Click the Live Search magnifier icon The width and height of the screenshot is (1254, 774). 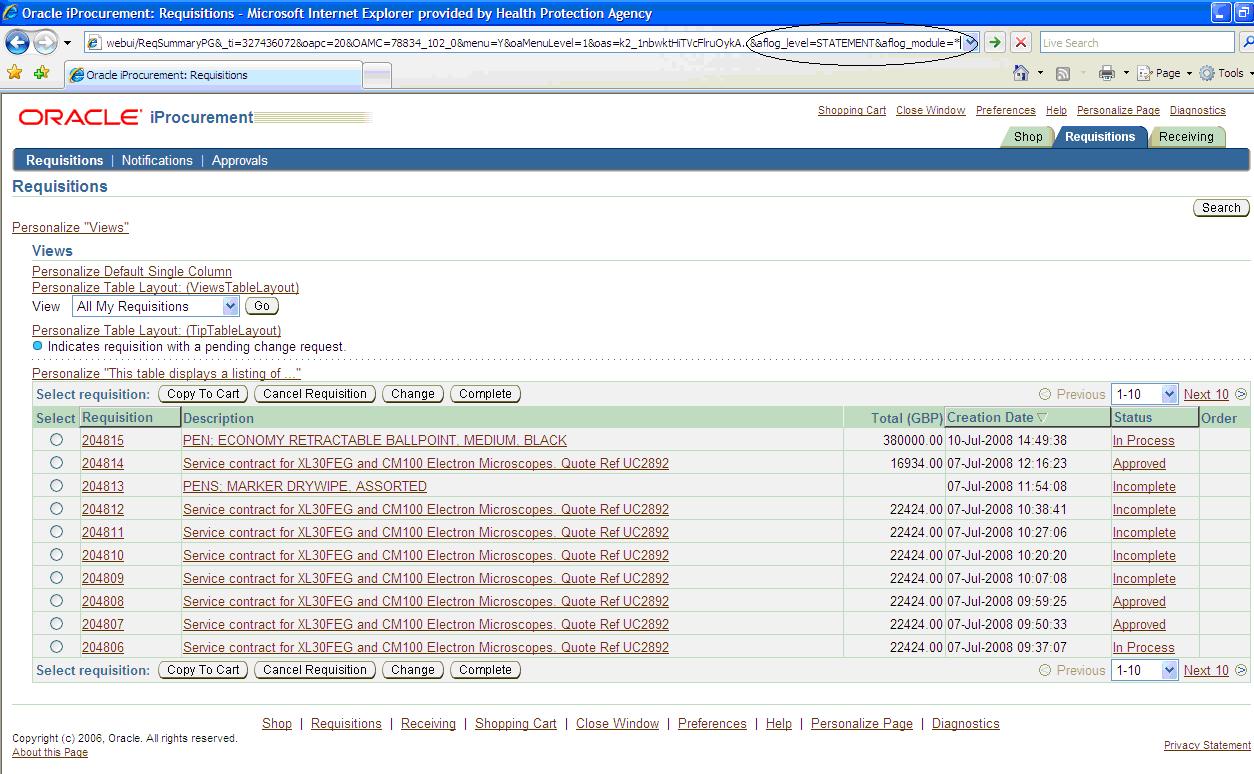[1246, 42]
